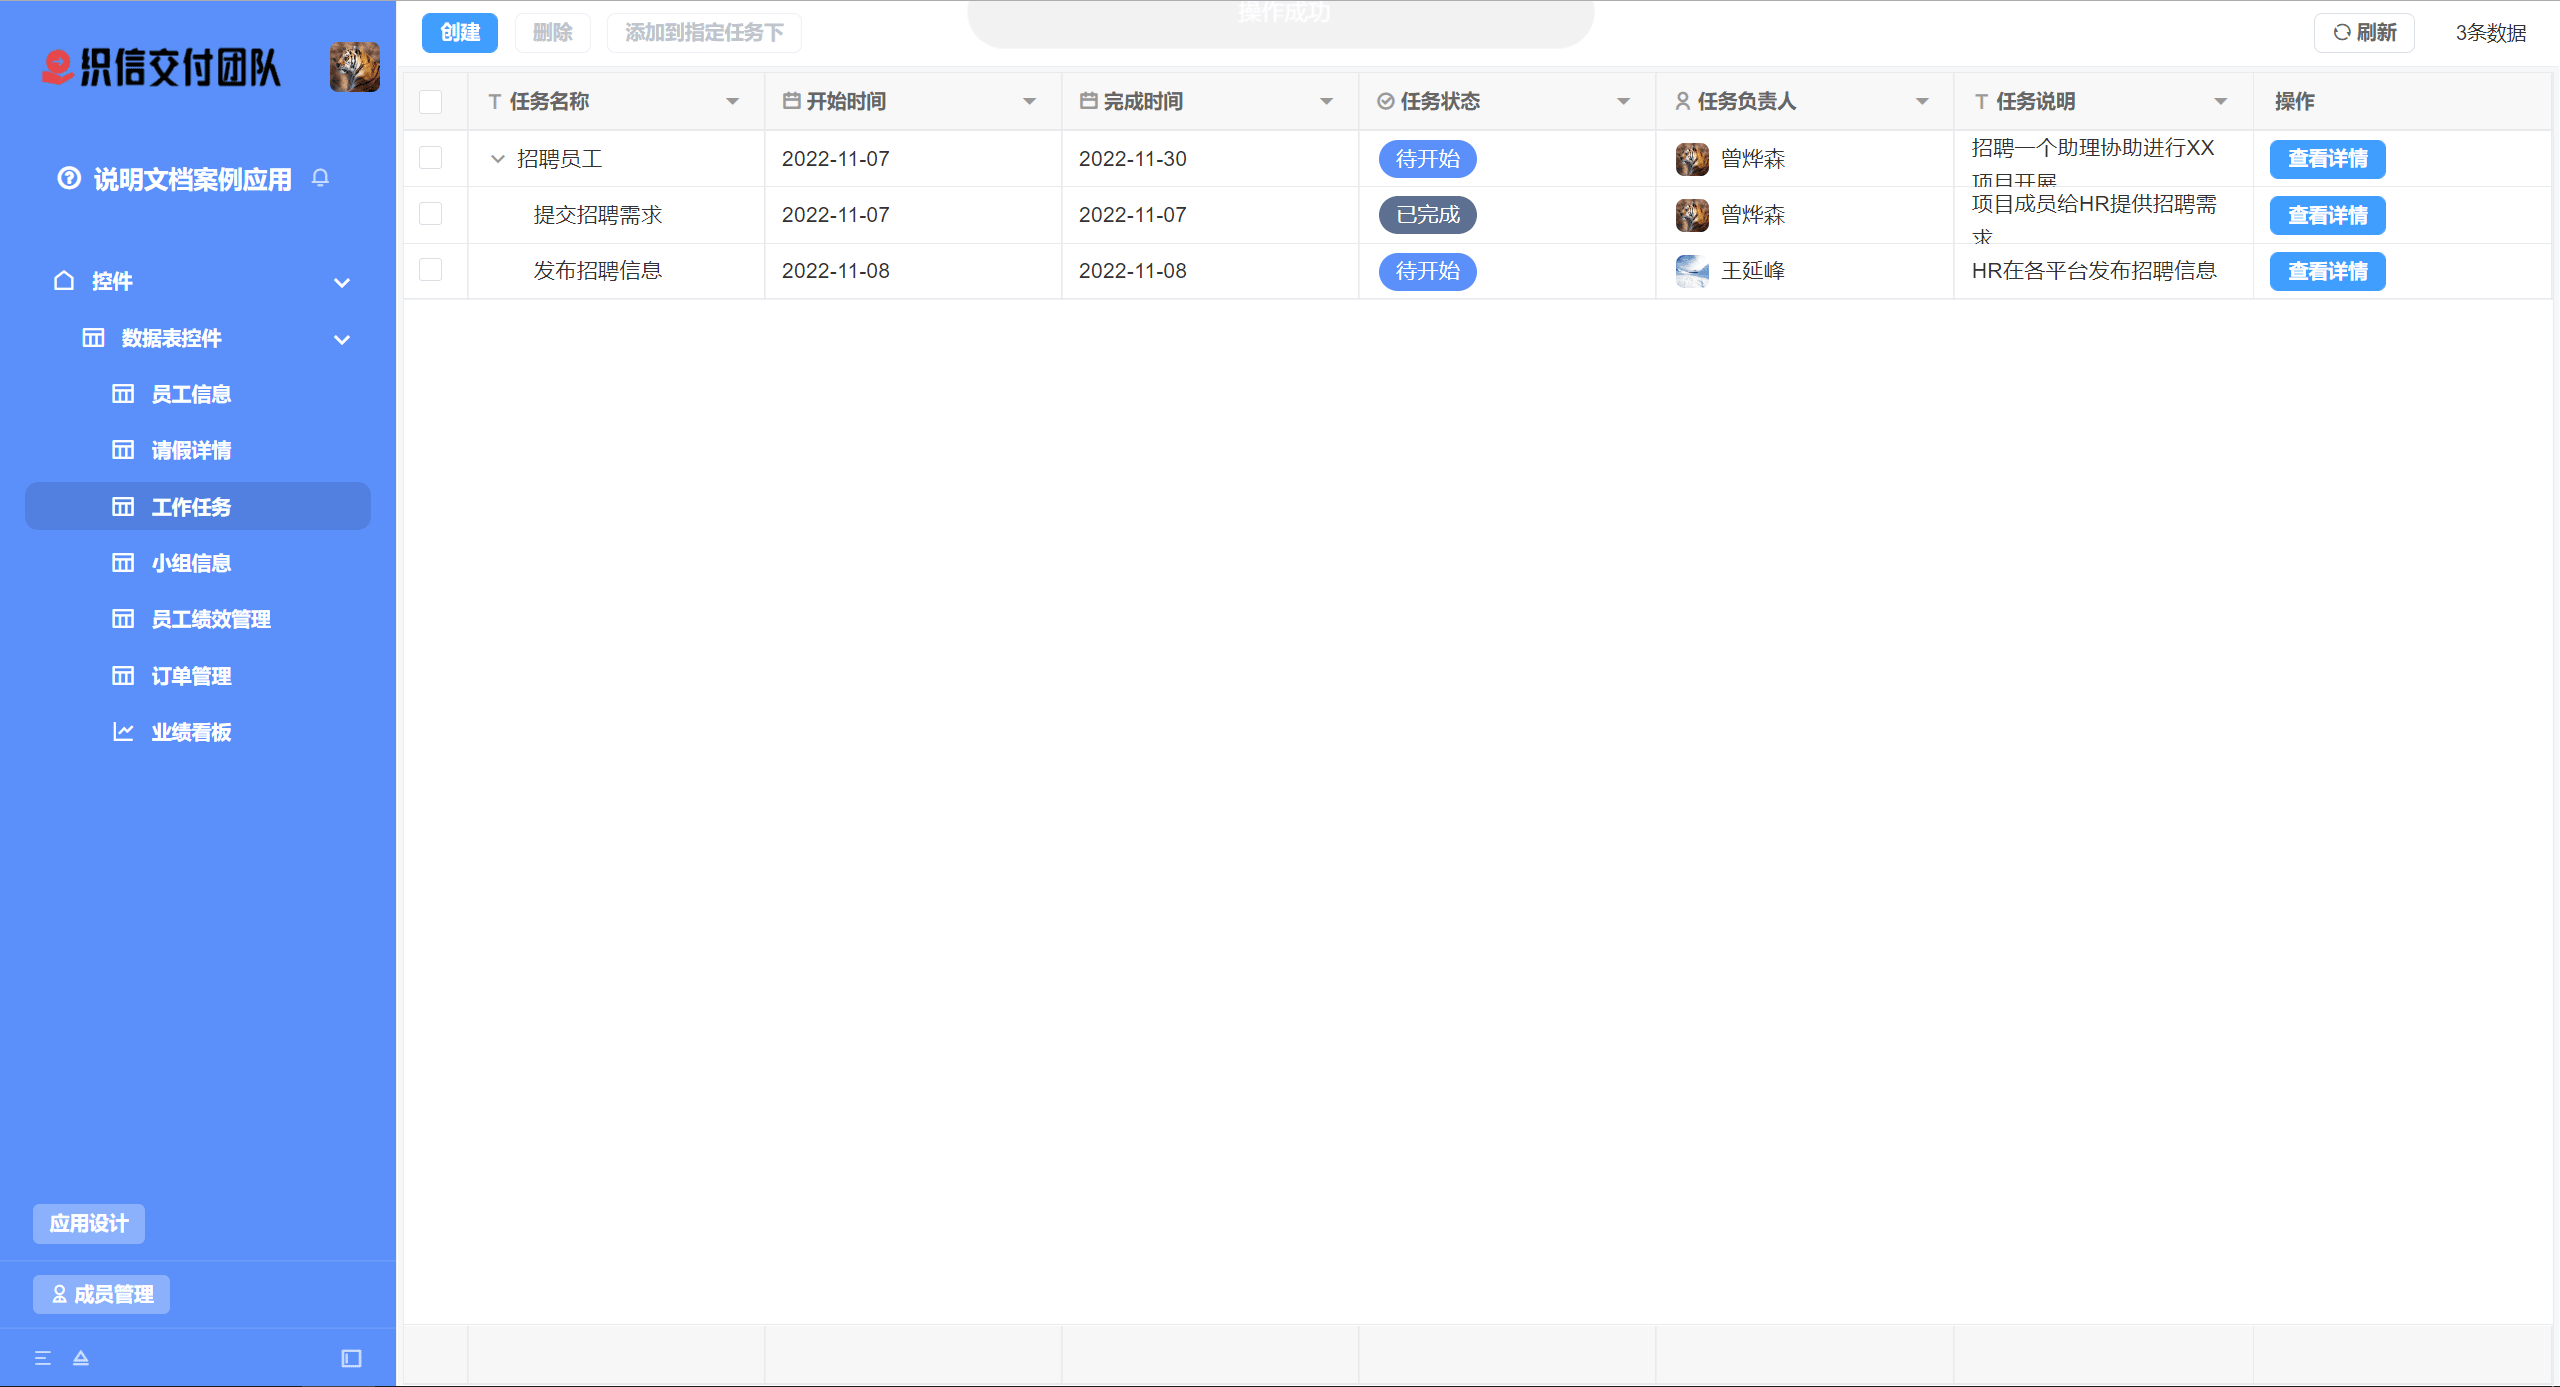Click the sidebar collapse panel icon at bottom
The height and width of the screenshot is (1387, 2560).
[x=351, y=1358]
